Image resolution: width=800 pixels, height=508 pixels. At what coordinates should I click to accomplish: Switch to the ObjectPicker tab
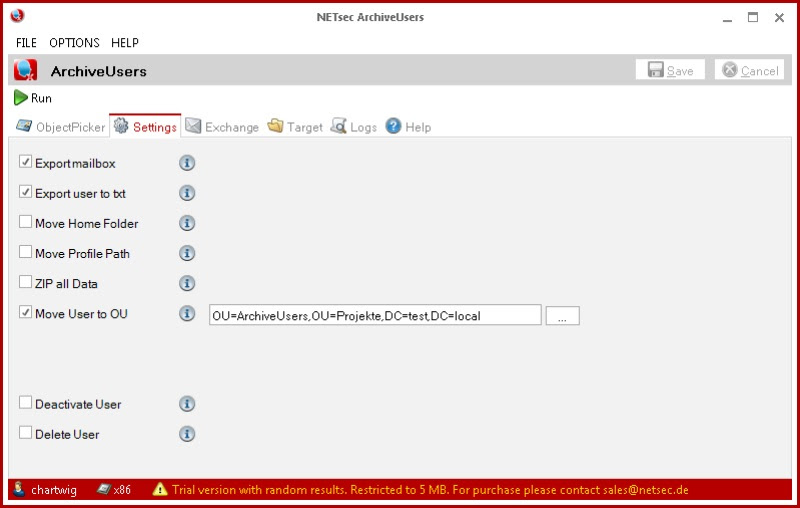pyautogui.click(x=60, y=126)
